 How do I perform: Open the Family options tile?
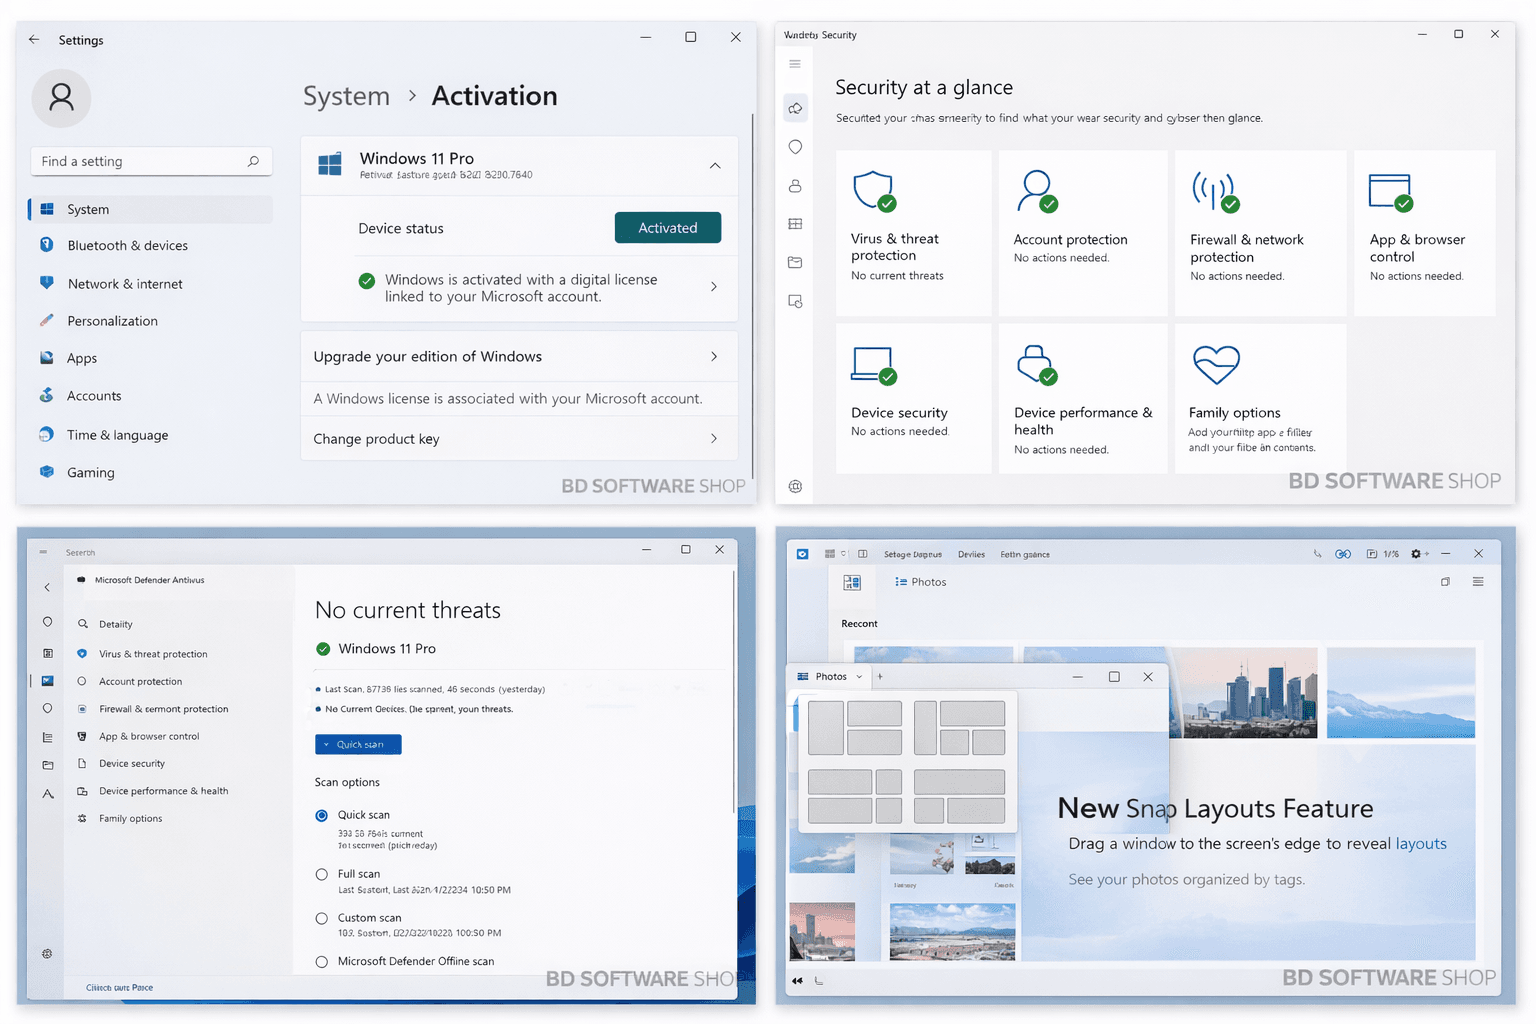click(x=1260, y=398)
